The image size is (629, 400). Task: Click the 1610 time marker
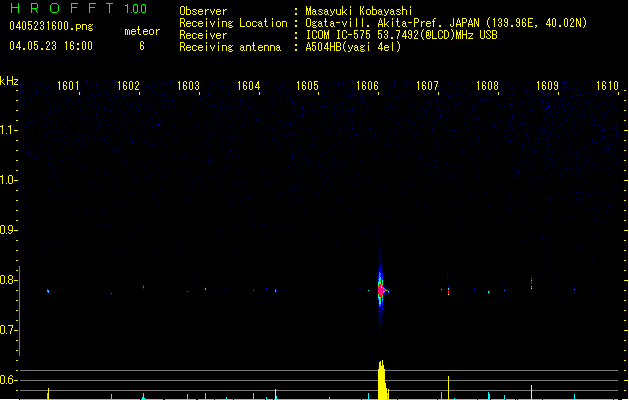(607, 86)
